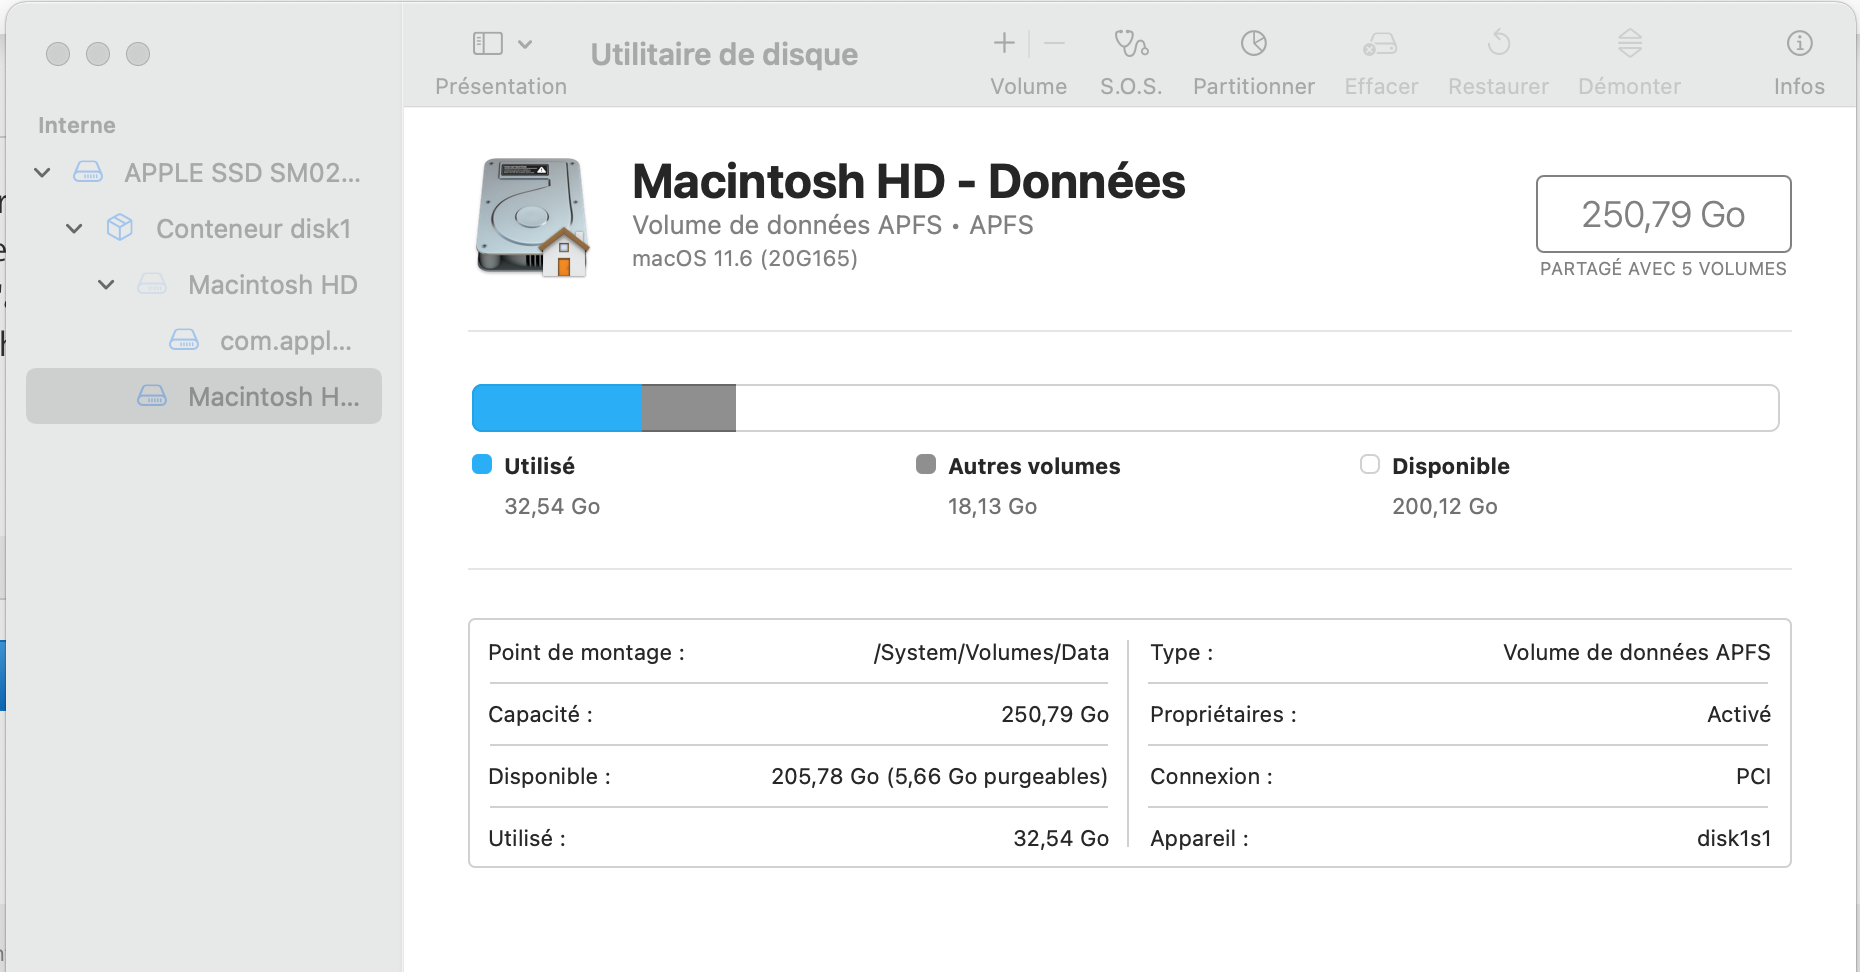Click the remove volume minus icon
The height and width of the screenshot is (972, 1860).
(1054, 43)
